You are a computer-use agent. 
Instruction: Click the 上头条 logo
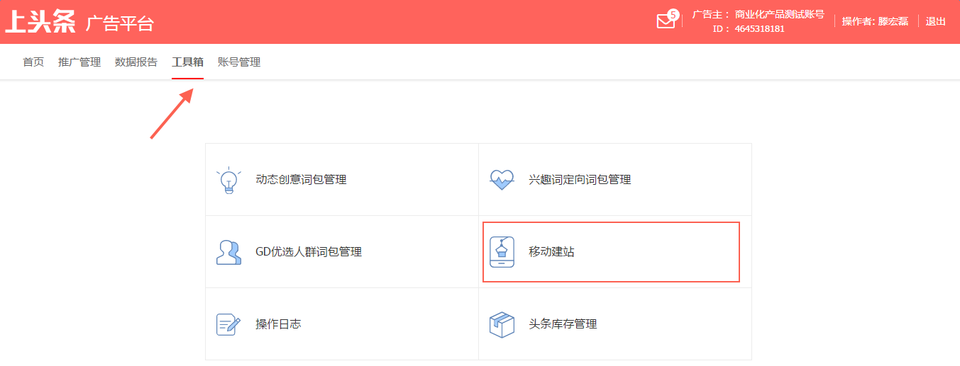pos(40,21)
